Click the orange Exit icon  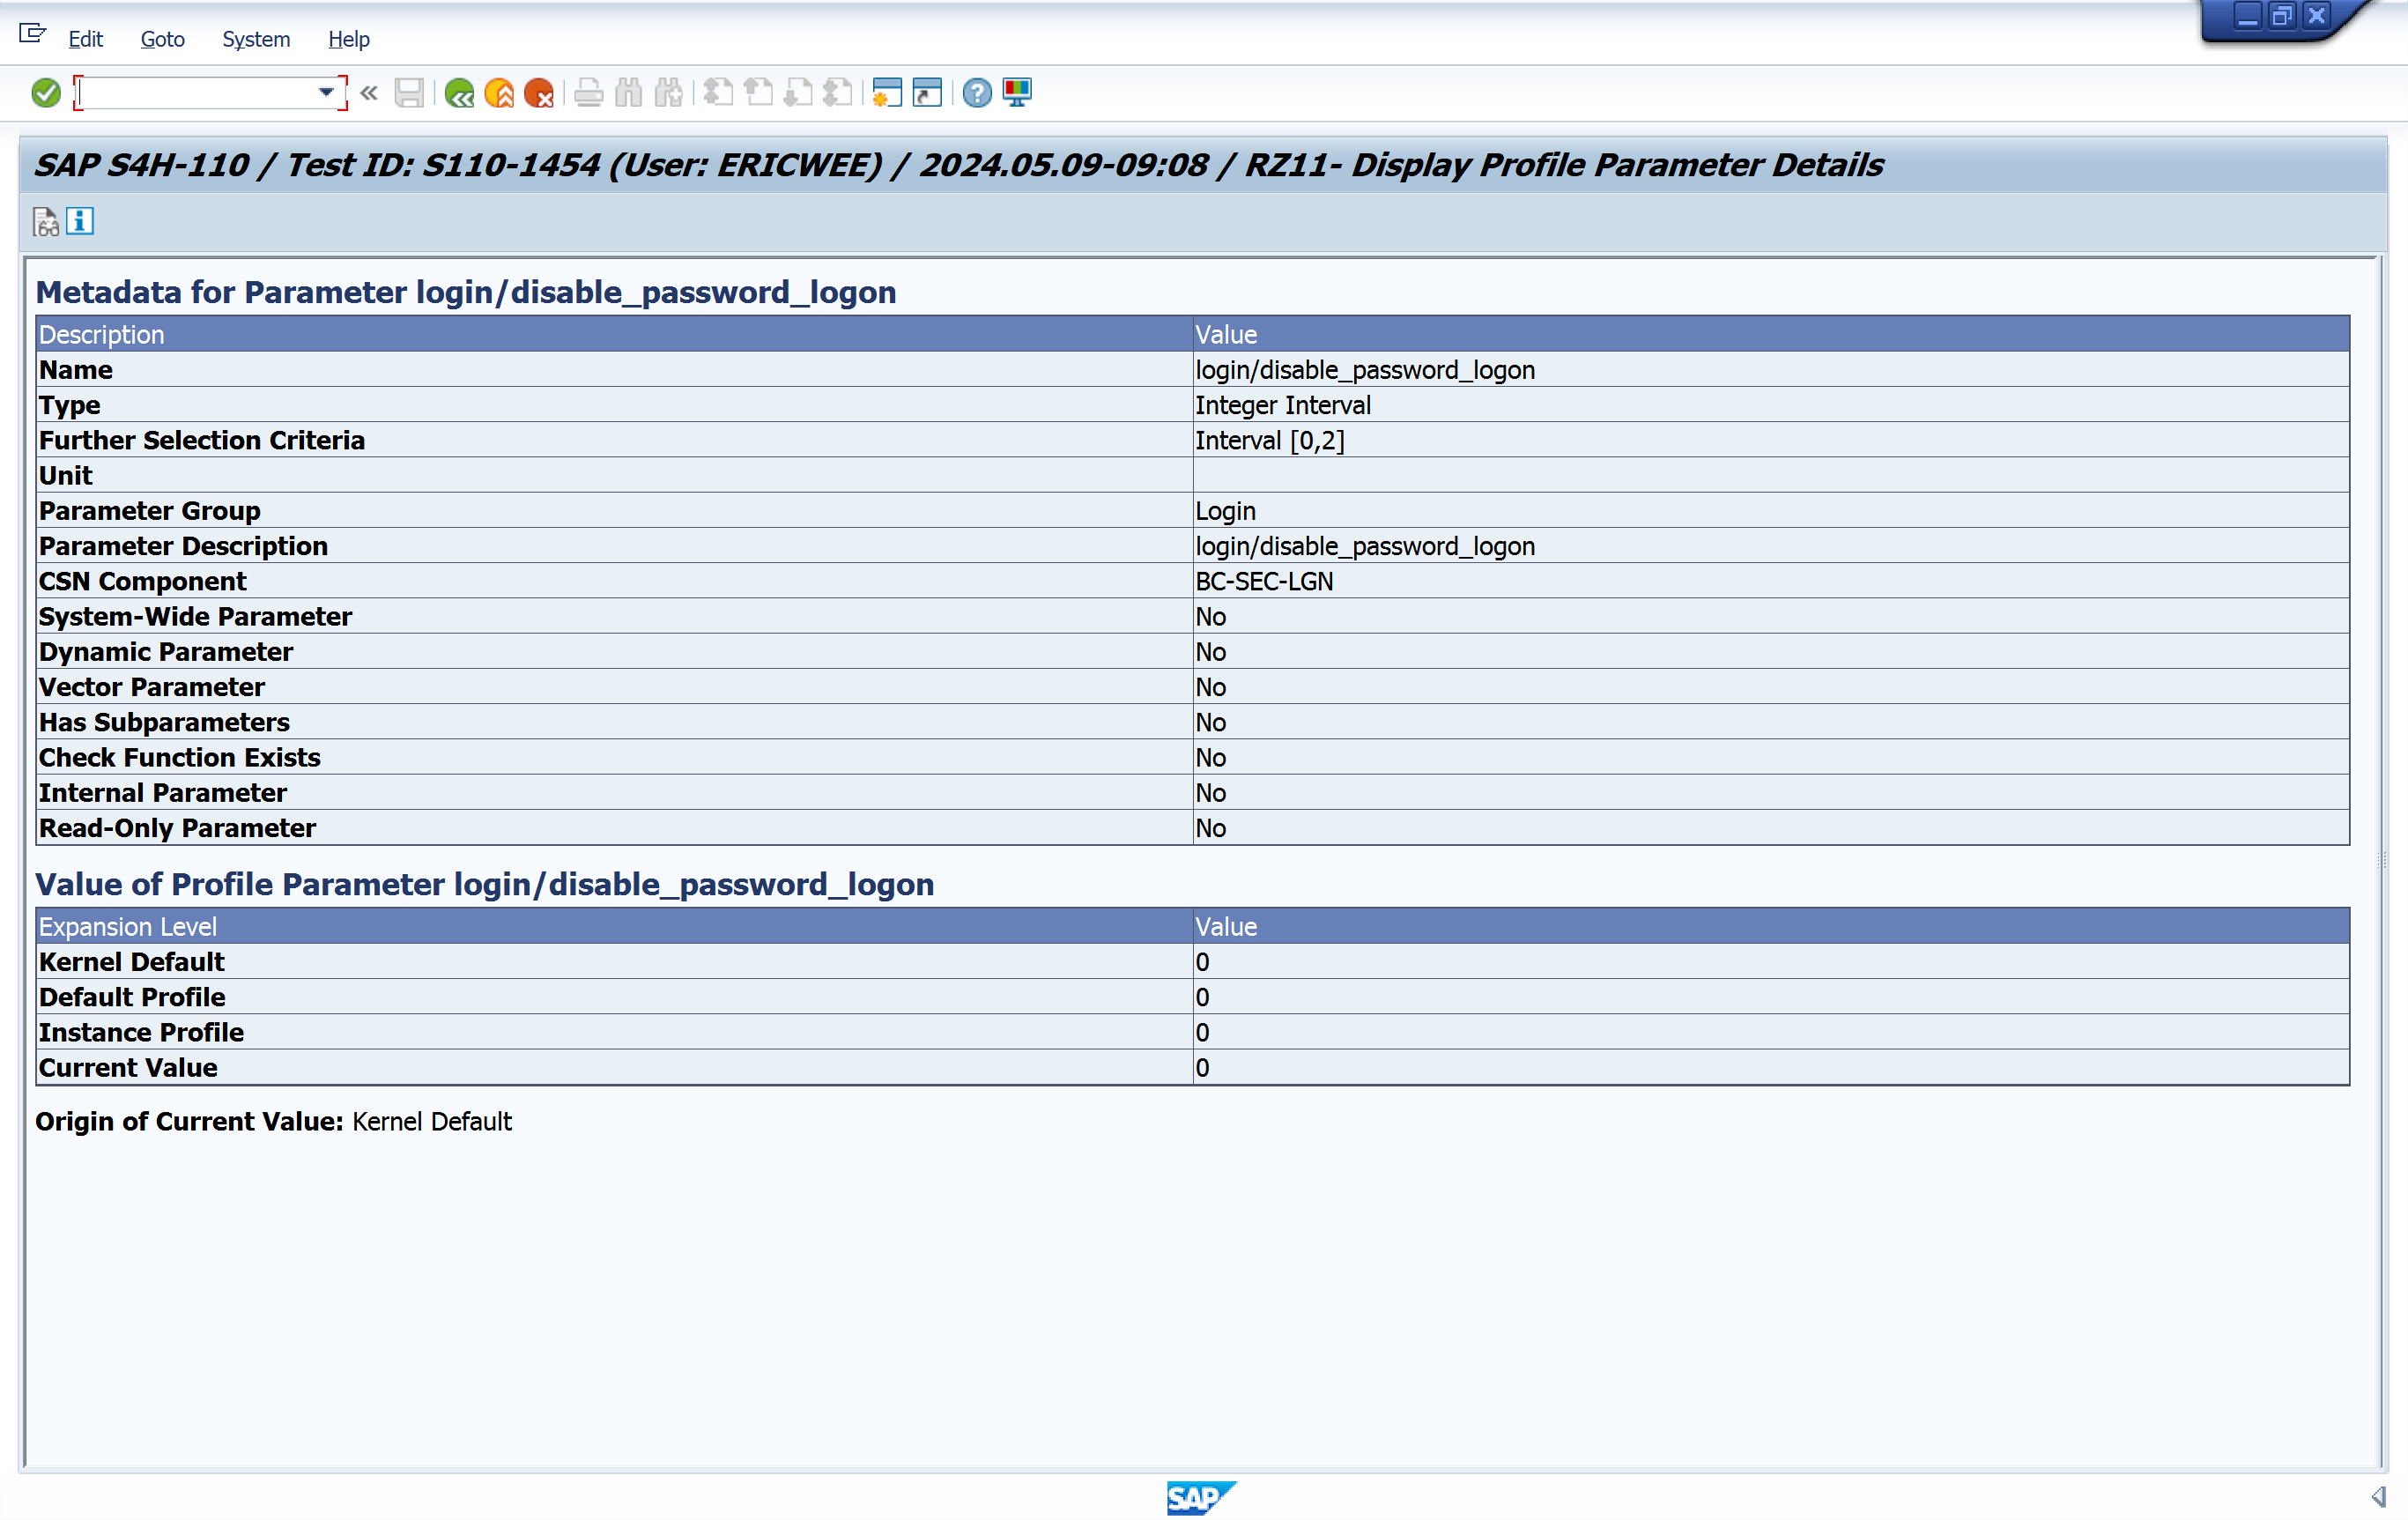499,93
